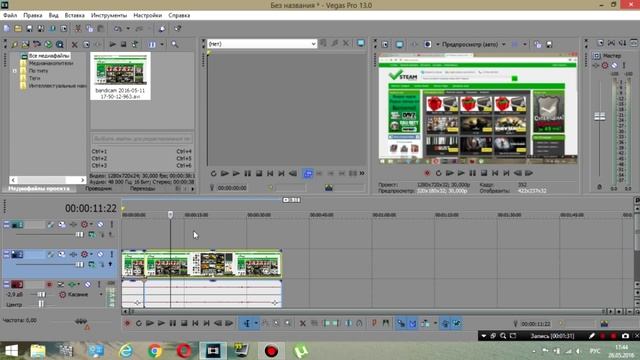
Task: Search project media with the magnifier icon
Action: coord(175,44)
